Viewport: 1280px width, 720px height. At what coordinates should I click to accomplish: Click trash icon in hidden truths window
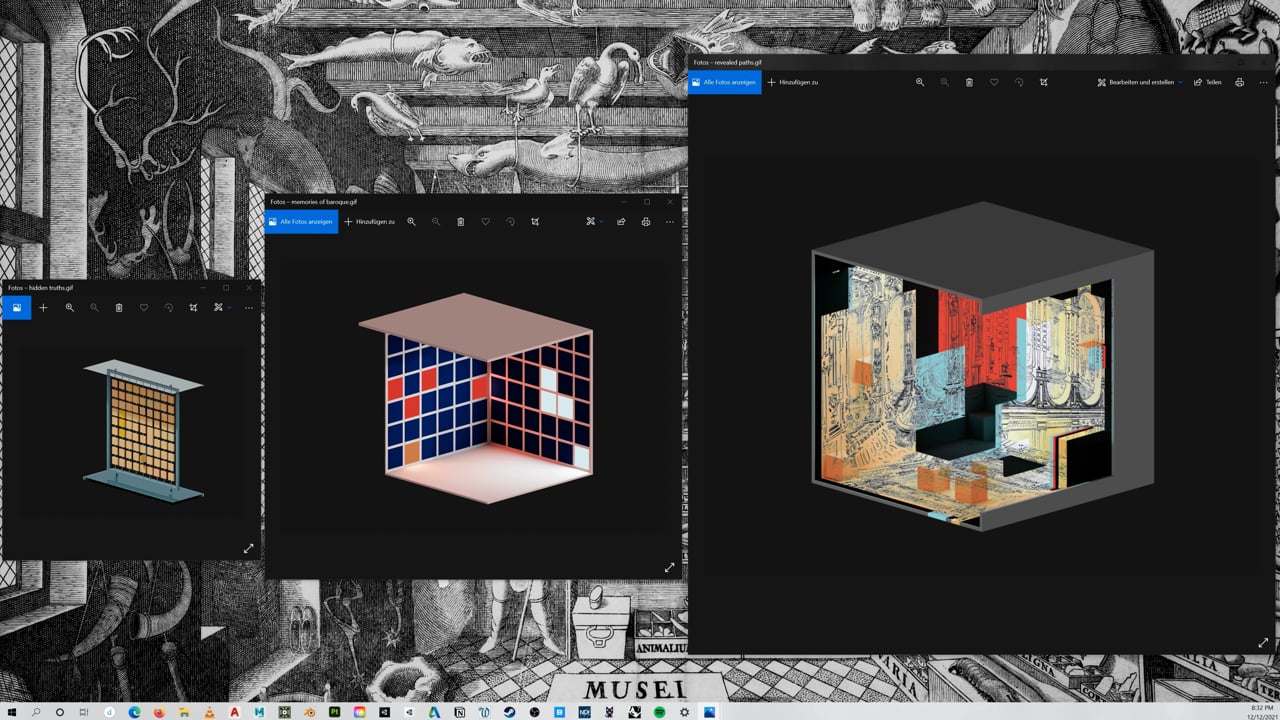[119, 307]
